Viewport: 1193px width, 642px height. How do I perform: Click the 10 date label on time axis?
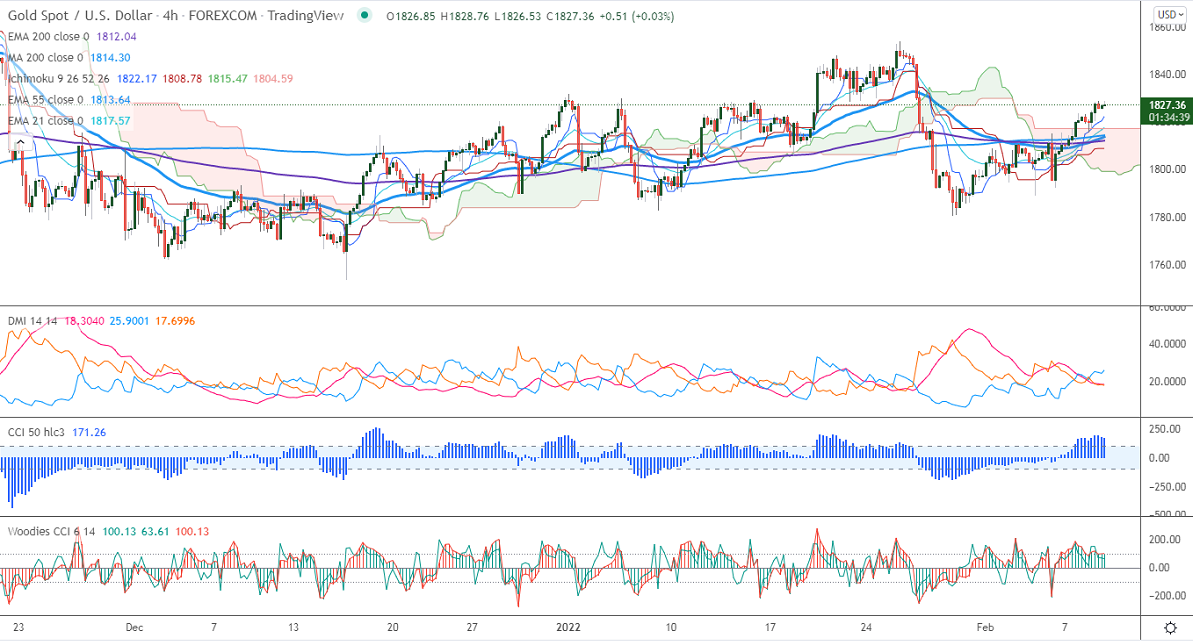click(671, 628)
